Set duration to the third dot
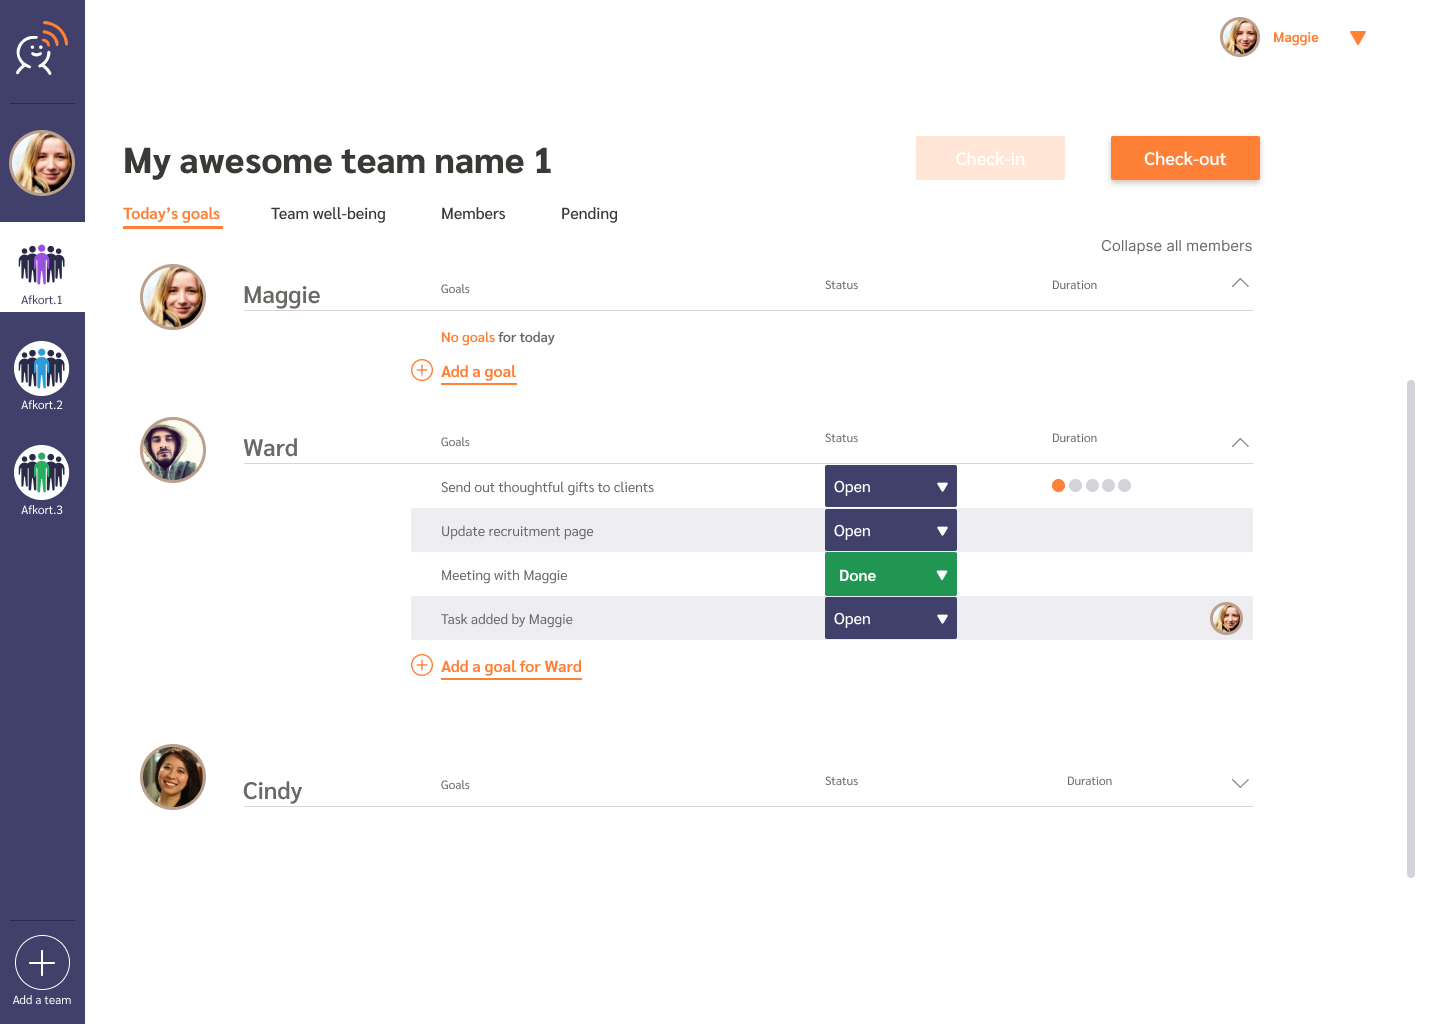Viewport: 1440px width, 1024px height. point(1092,486)
